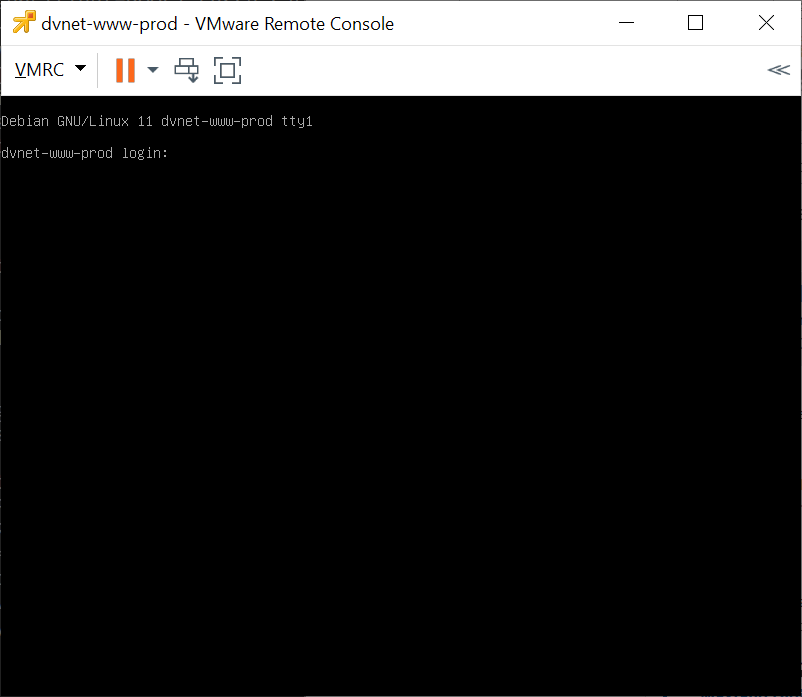This screenshot has height=697, width=802.
Task: Click the empty title bar area before minimize
Action: pyautogui.click(x=500, y=23)
